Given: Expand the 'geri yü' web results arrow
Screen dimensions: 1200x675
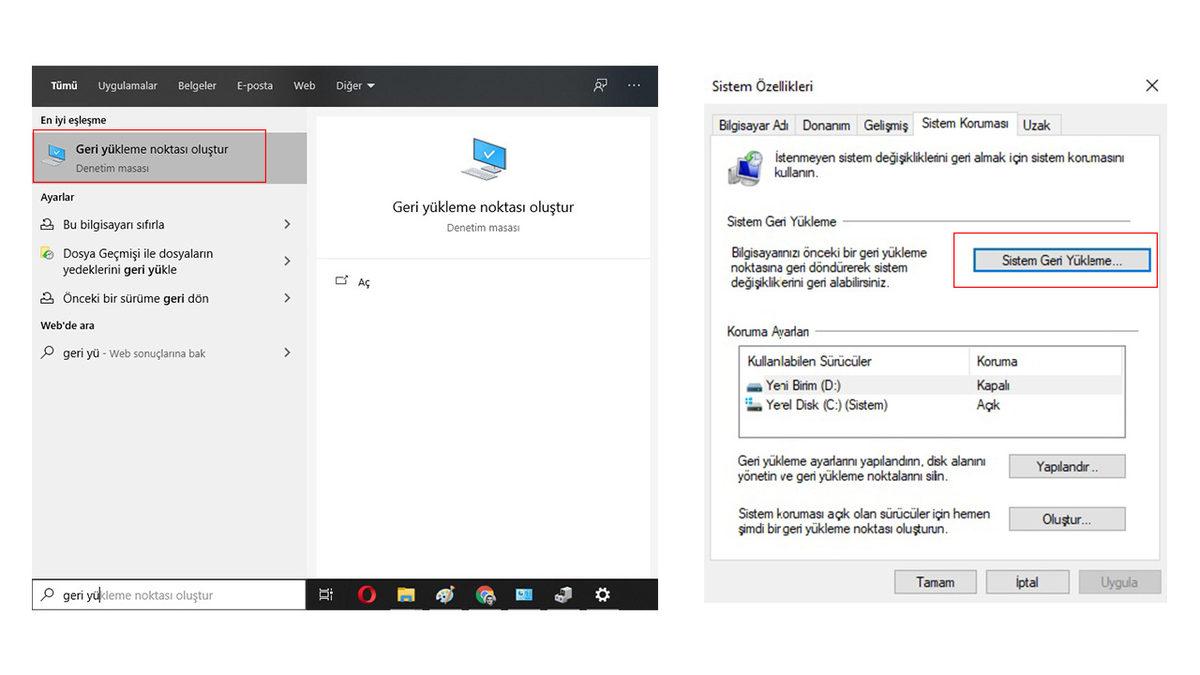Looking at the screenshot, I should 287,353.
